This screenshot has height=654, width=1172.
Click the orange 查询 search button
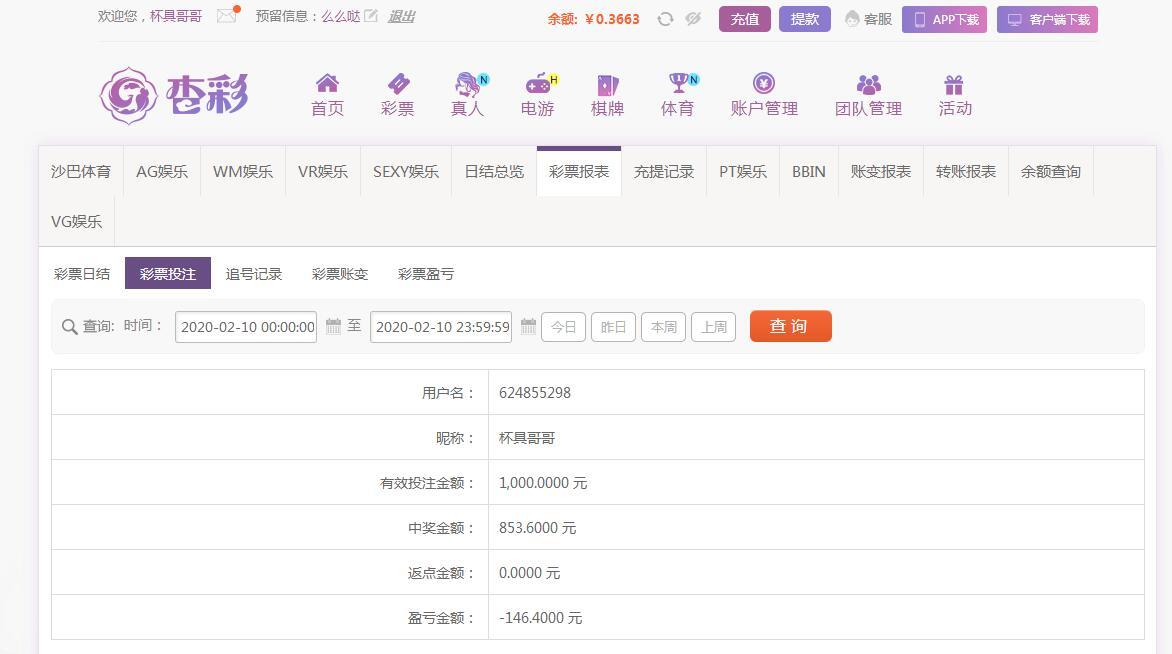click(x=790, y=326)
